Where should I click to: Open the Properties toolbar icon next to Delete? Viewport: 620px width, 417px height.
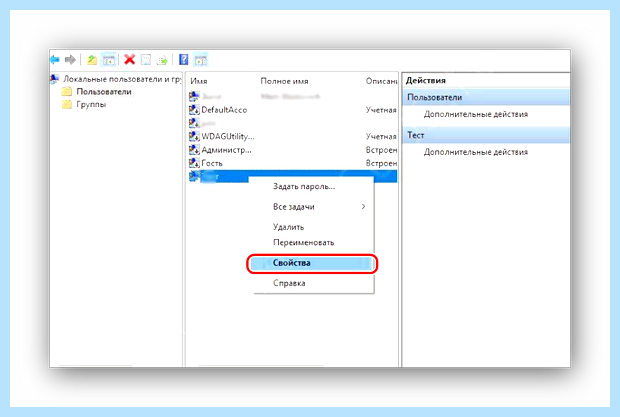coord(146,60)
